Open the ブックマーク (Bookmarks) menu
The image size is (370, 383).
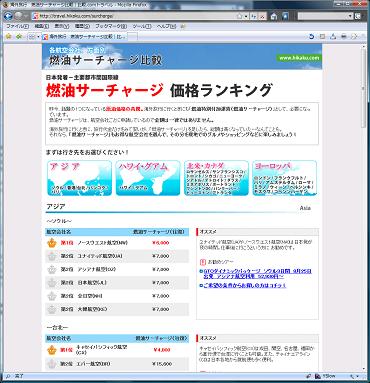(111, 26)
